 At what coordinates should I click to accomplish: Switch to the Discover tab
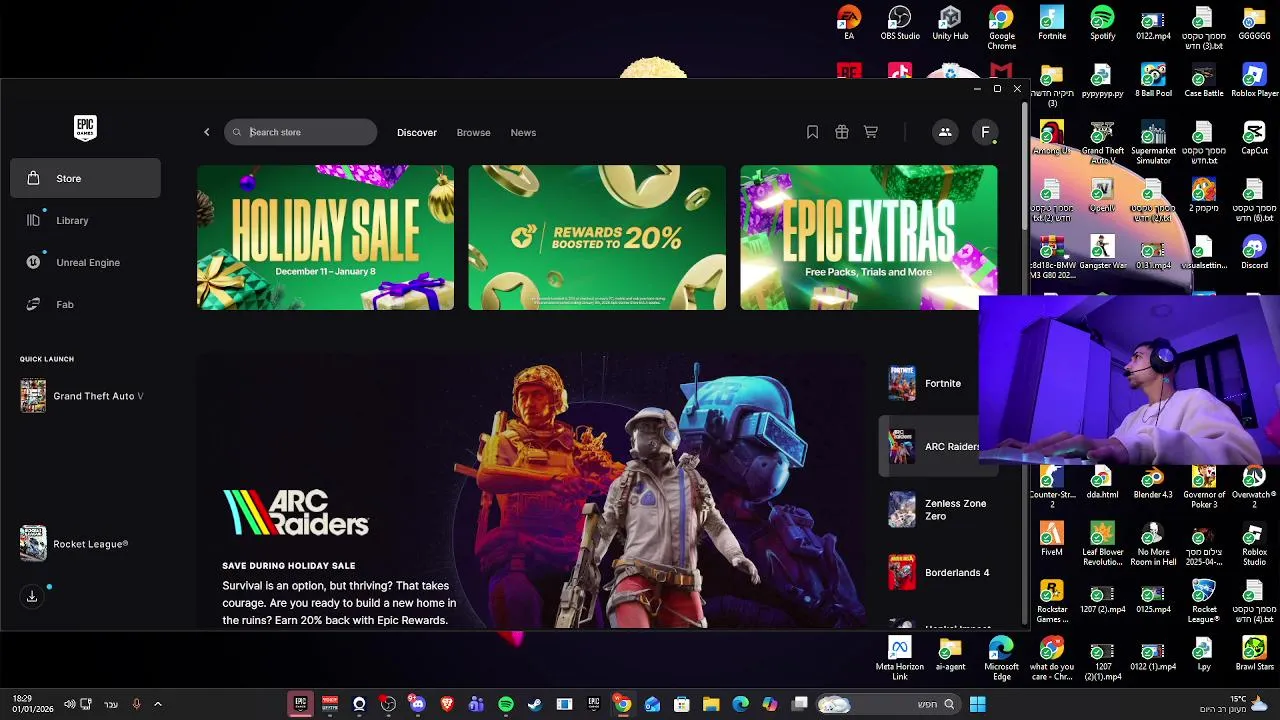pyautogui.click(x=417, y=132)
